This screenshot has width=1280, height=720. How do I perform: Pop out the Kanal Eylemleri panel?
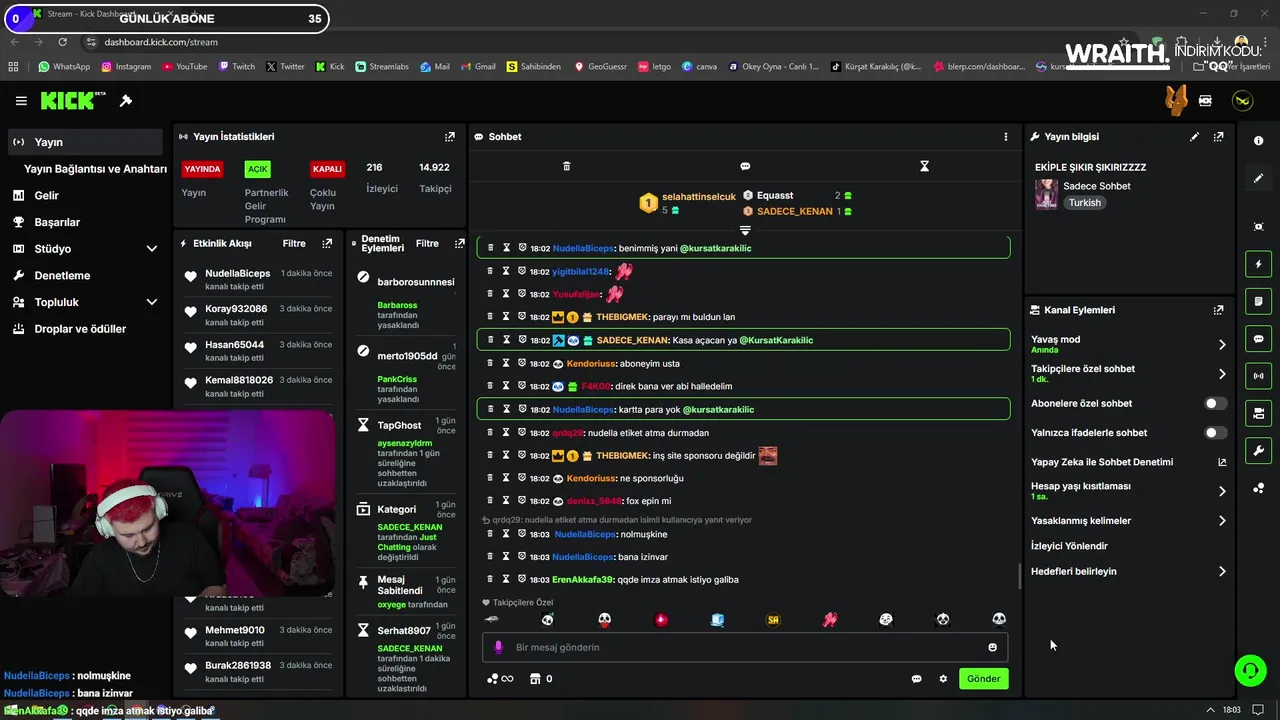tap(1218, 310)
